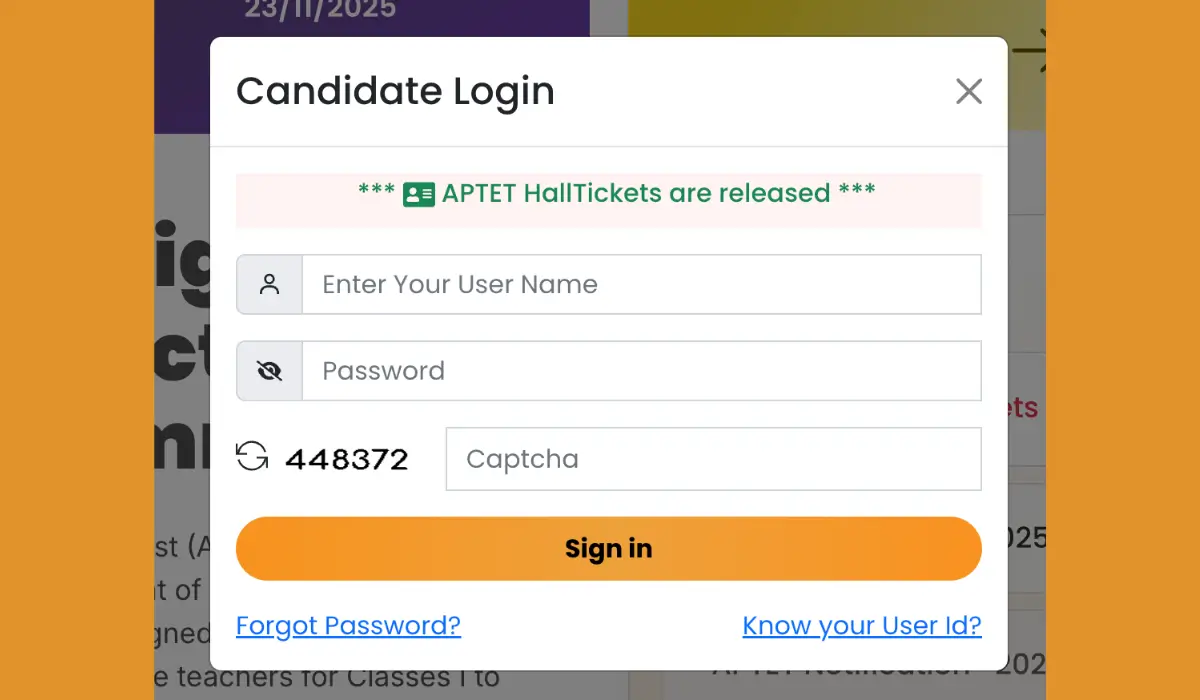This screenshot has height=700, width=1200.
Task: Click into the Captcha text box
Action: (x=713, y=459)
